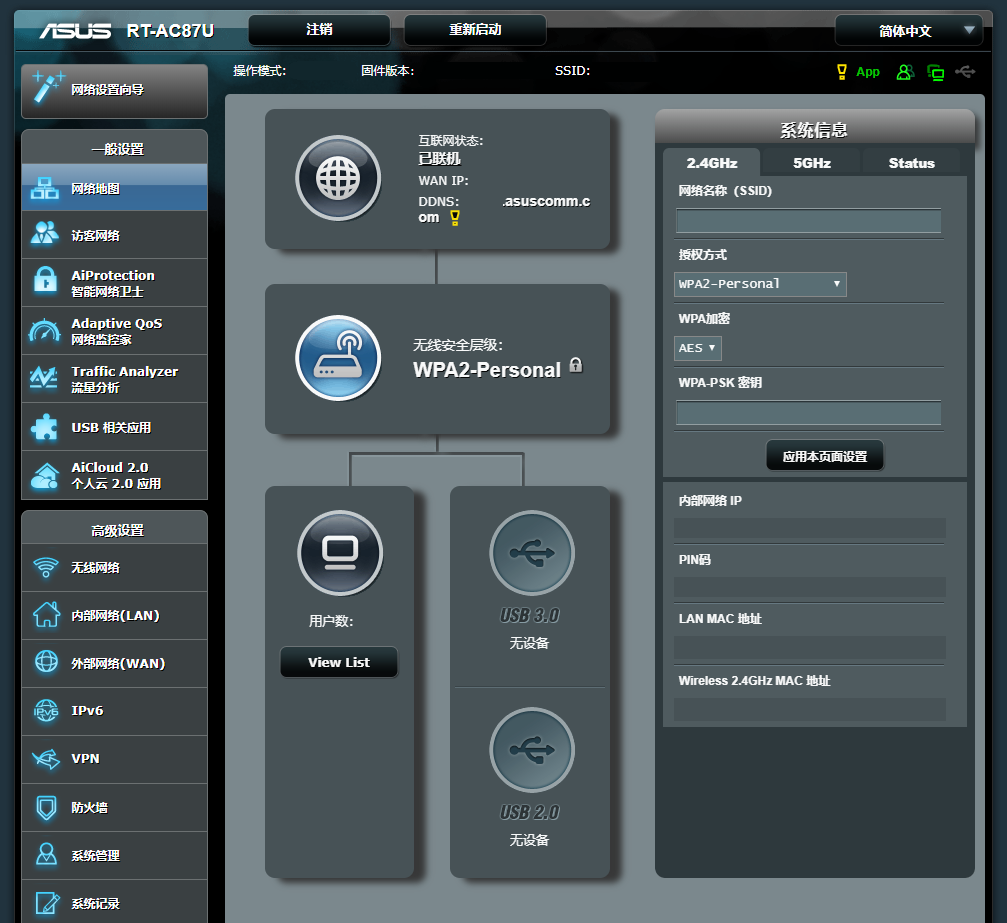Click the USB status icon in header

point(964,72)
